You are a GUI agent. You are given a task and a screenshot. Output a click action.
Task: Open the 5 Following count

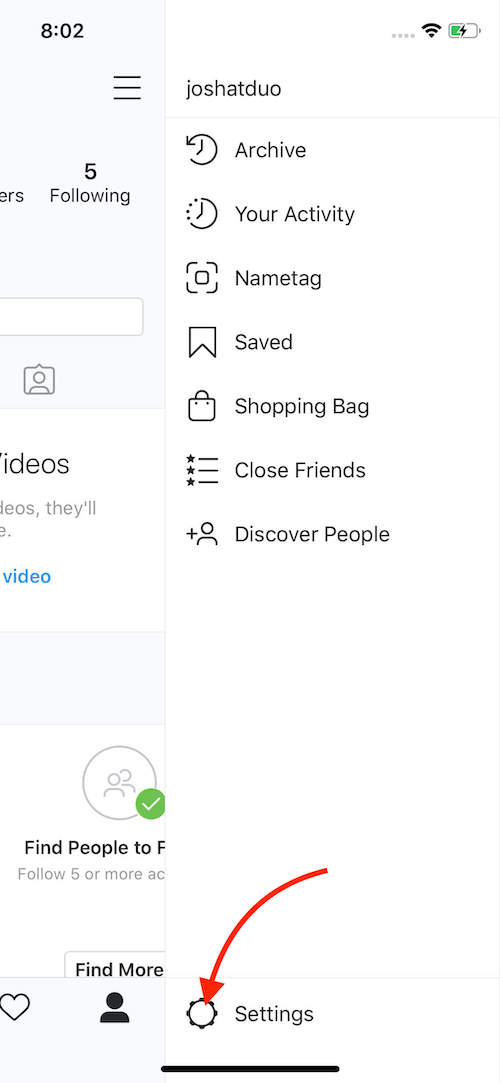(x=90, y=183)
